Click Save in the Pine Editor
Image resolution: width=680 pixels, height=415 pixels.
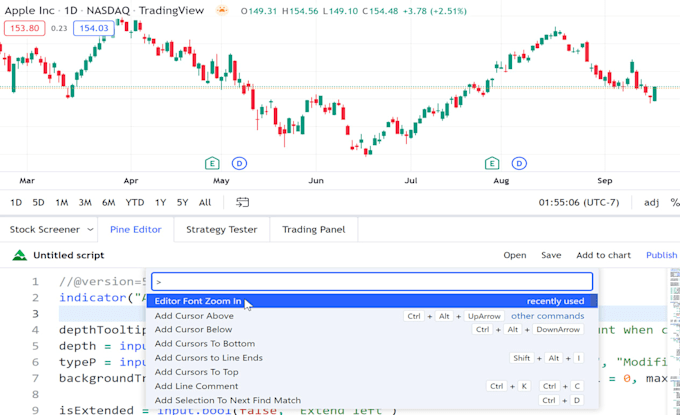tap(551, 255)
